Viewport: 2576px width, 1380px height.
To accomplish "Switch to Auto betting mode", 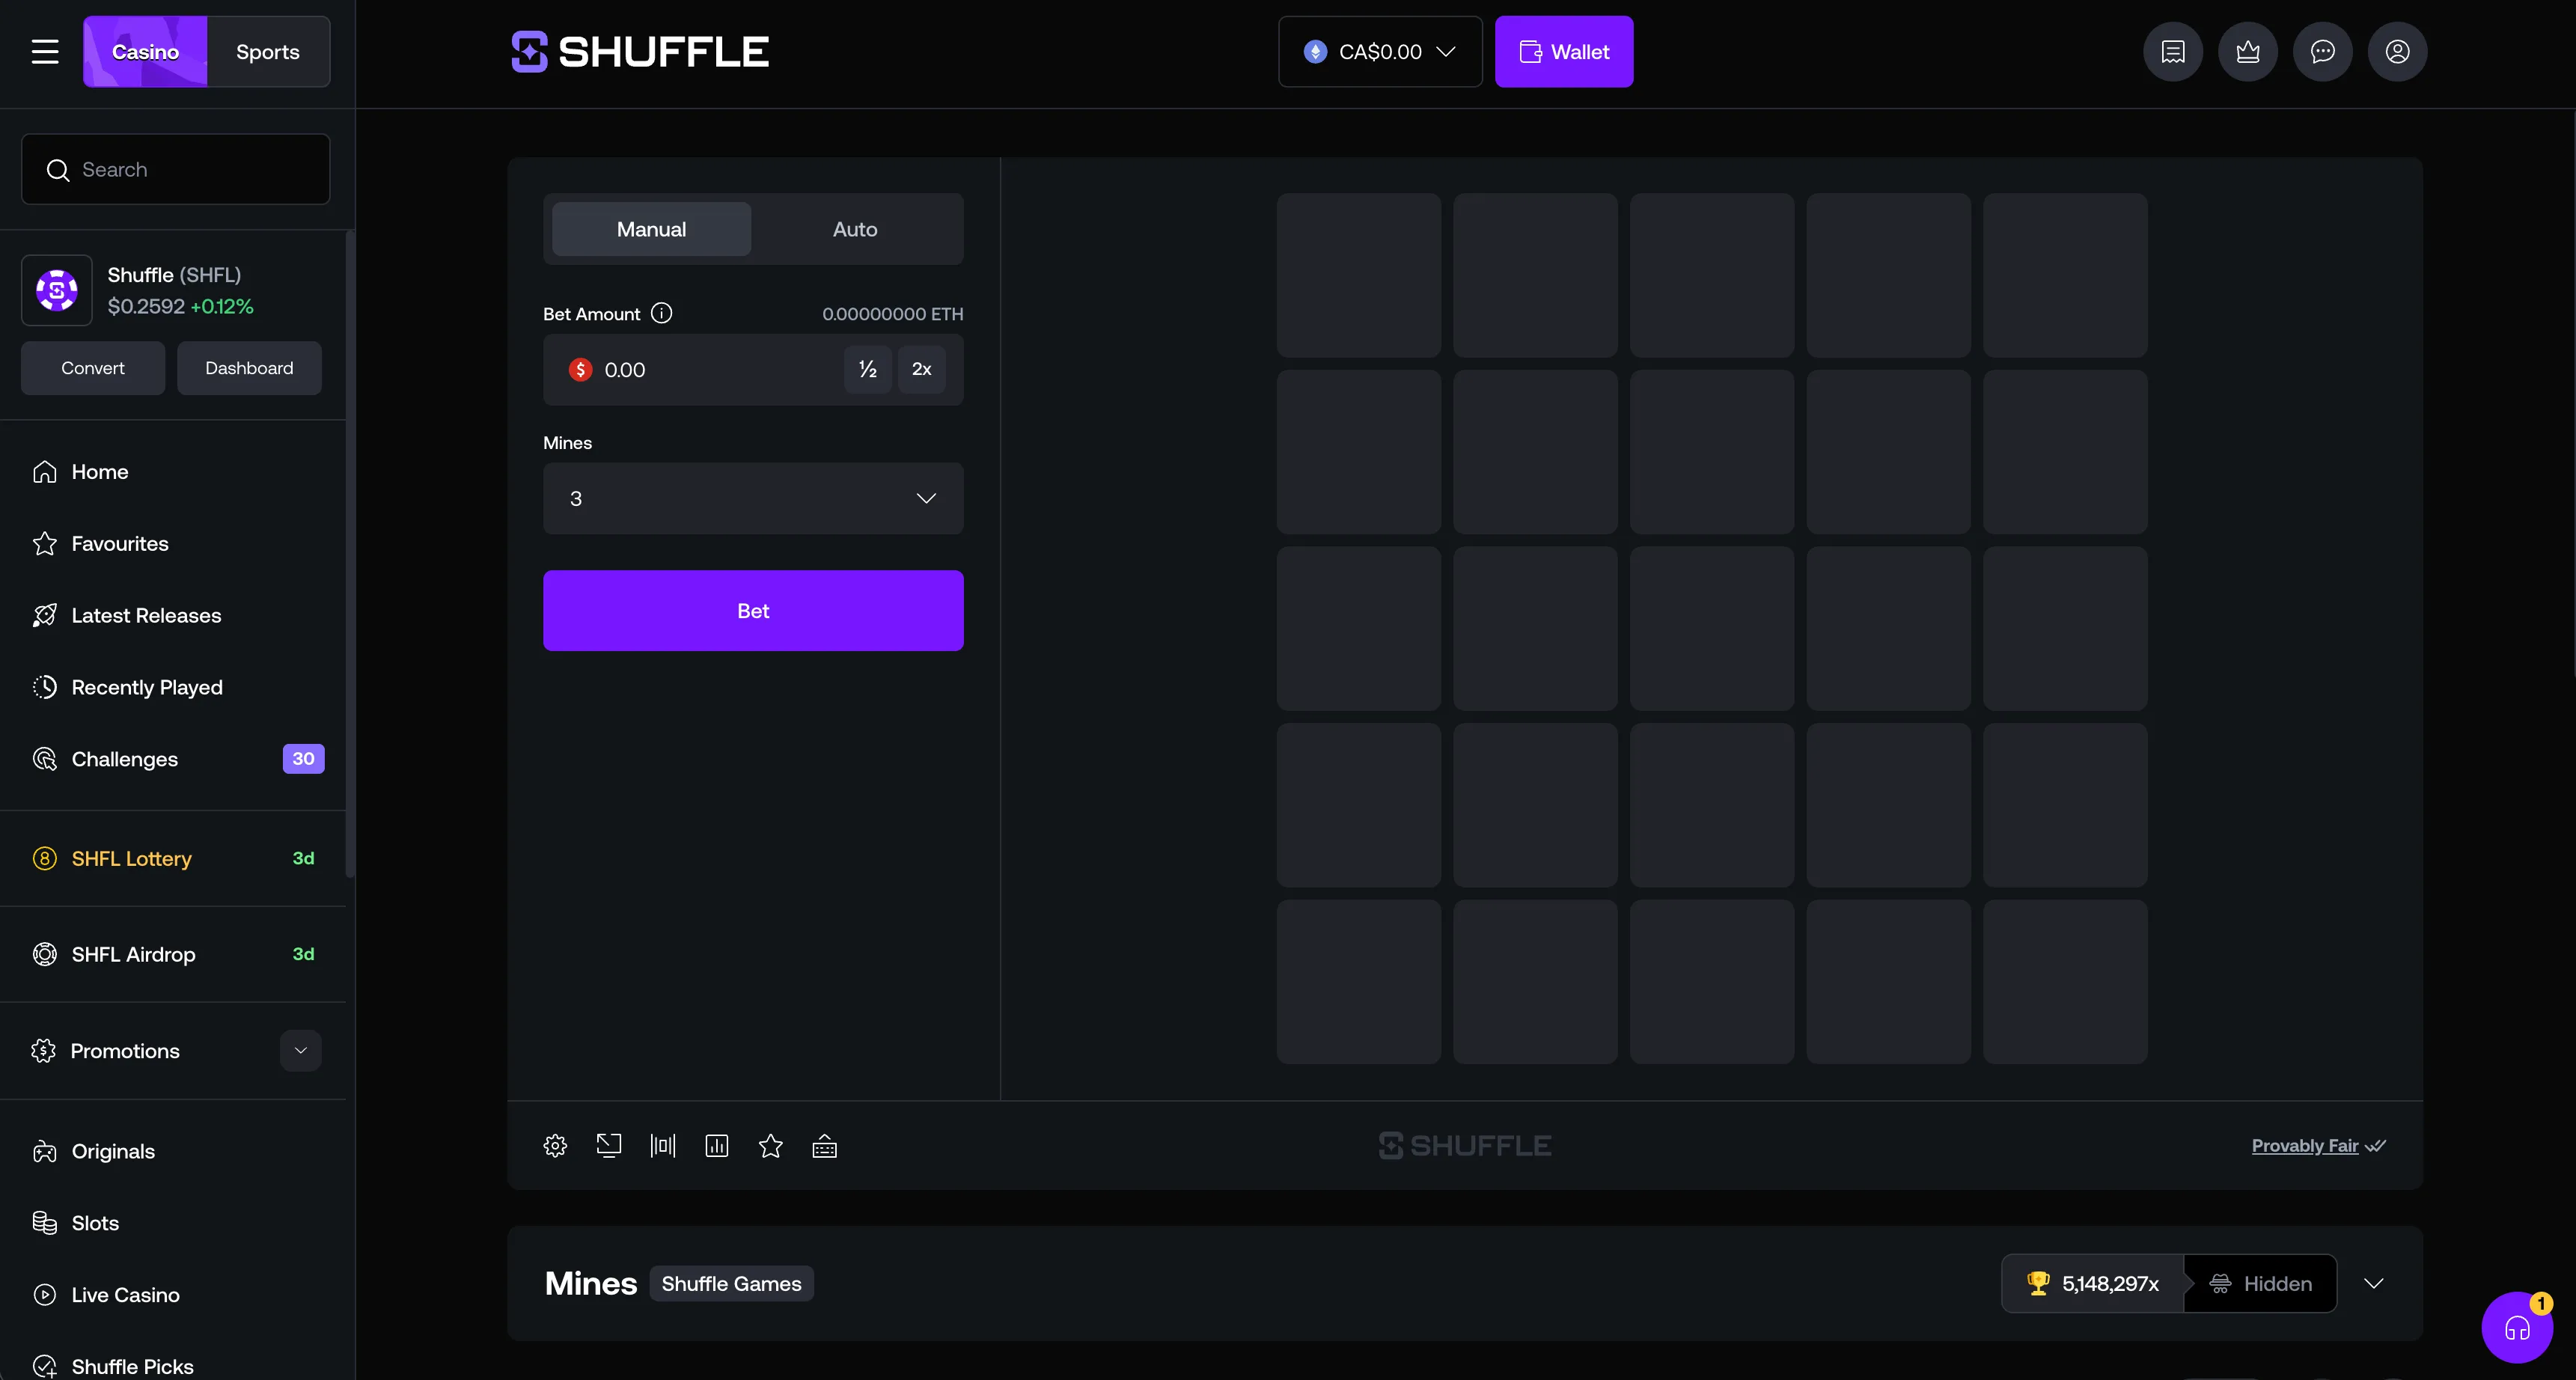I will pos(855,229).
